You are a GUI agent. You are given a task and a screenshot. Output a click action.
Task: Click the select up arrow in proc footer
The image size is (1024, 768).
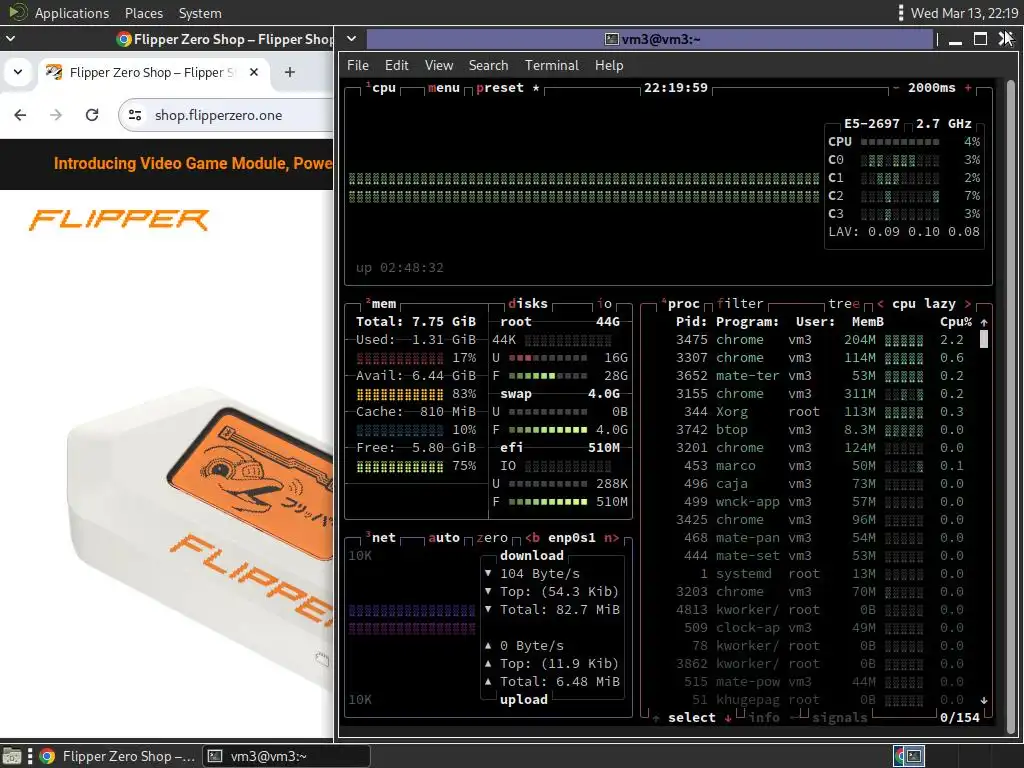tap(656, 718)
